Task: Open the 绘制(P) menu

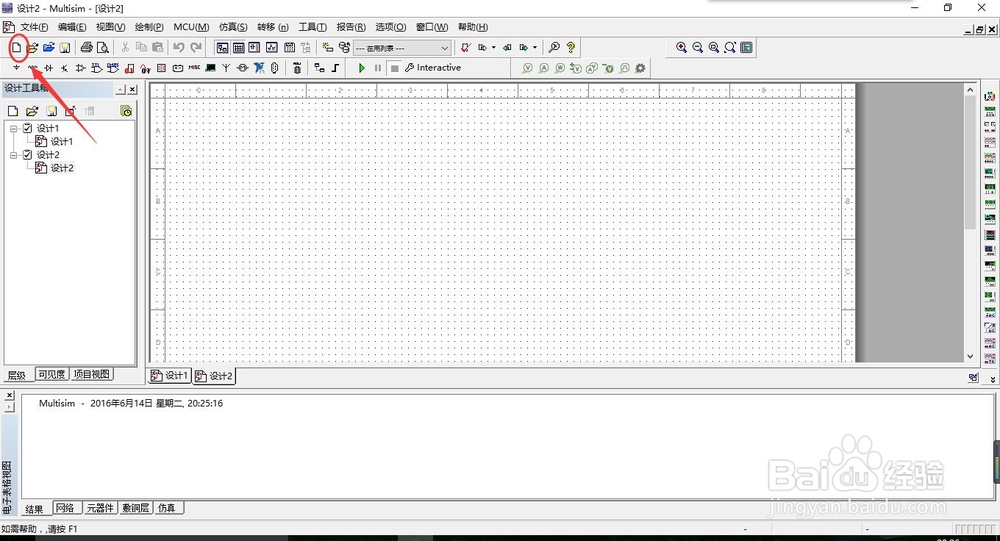Action: click(x=149, y=27)
